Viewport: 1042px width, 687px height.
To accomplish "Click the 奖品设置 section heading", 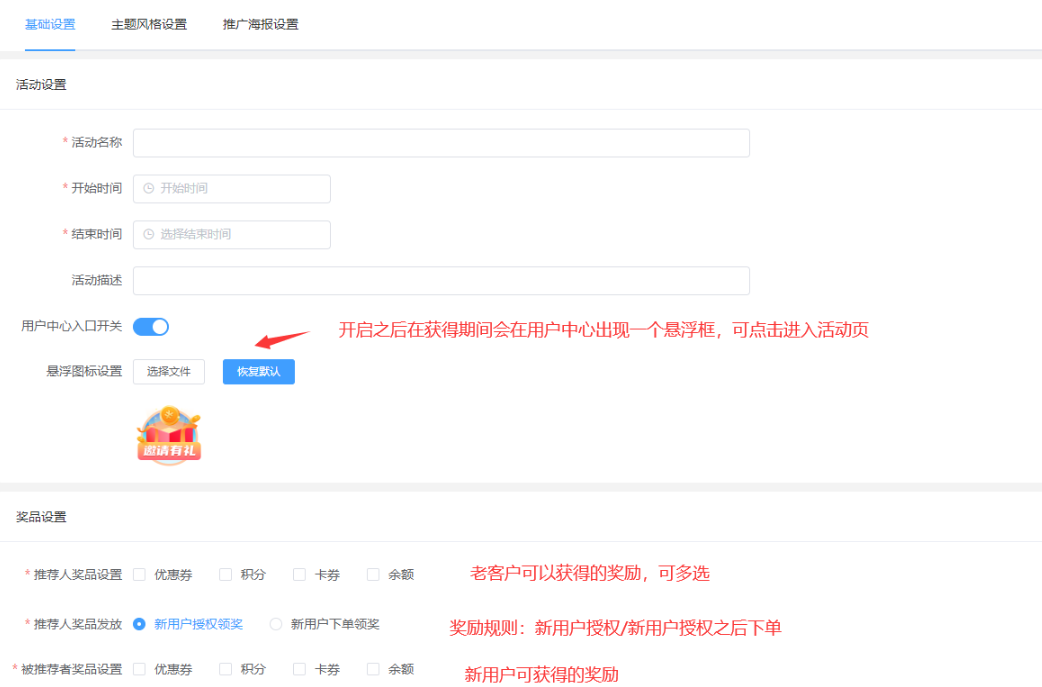I will click(41, 517).
